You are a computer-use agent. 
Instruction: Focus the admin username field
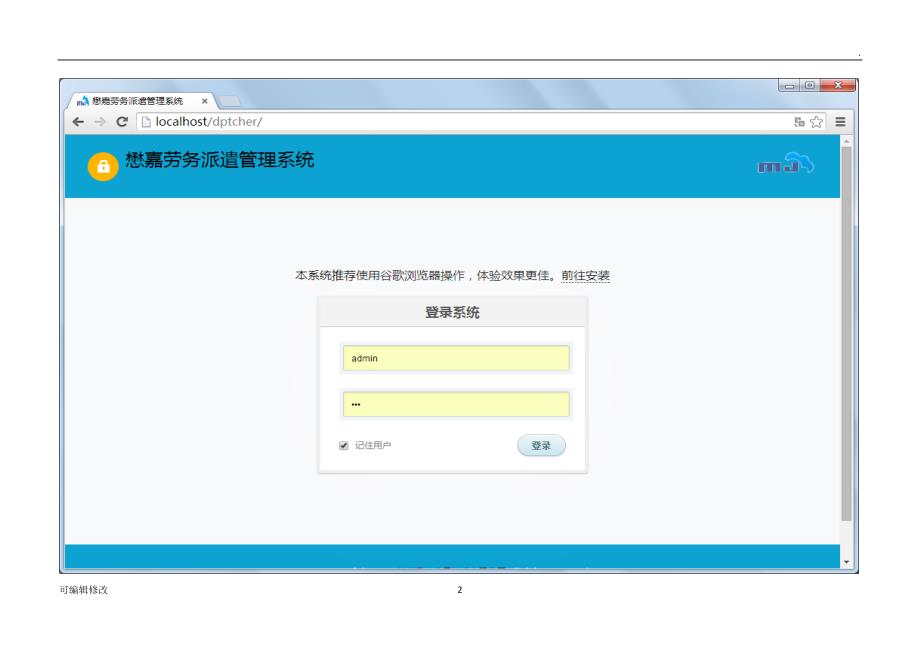click(456, 358)
